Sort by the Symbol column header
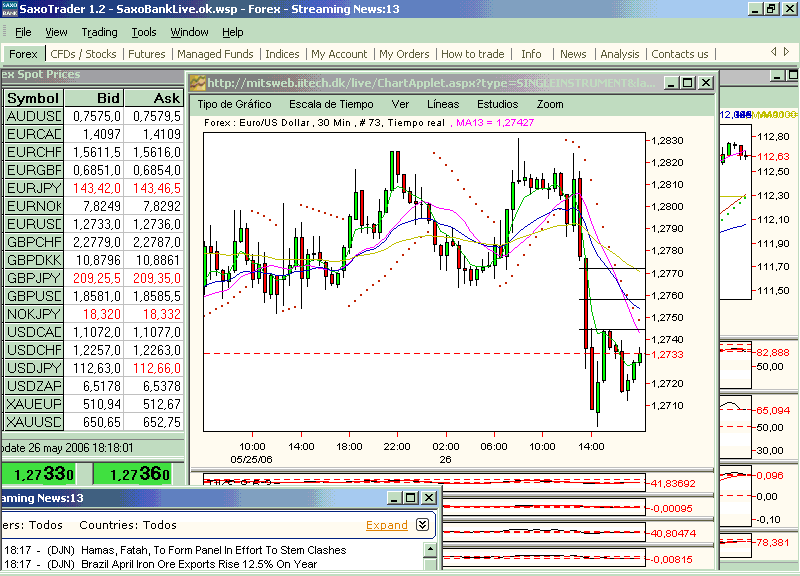 click(34, 98)
